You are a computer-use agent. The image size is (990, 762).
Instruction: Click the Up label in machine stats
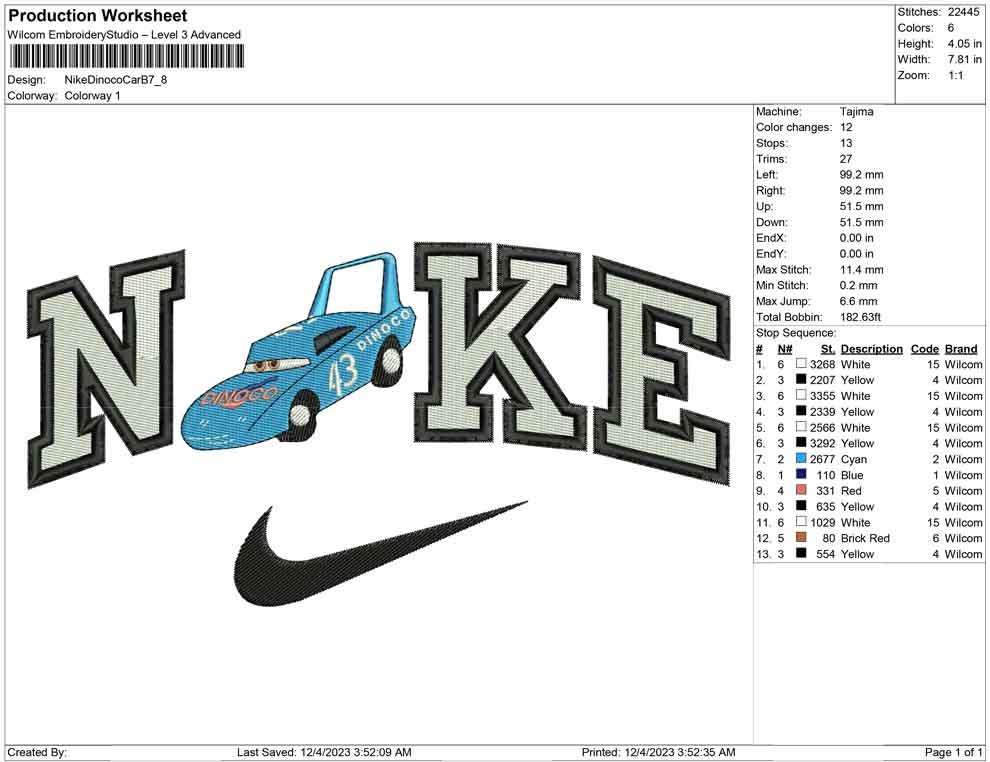(764, 206)
